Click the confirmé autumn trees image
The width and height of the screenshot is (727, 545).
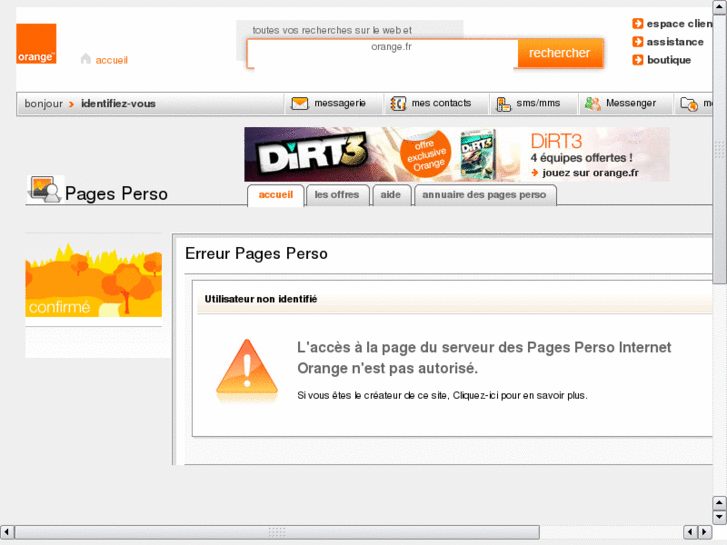point(94,280)
